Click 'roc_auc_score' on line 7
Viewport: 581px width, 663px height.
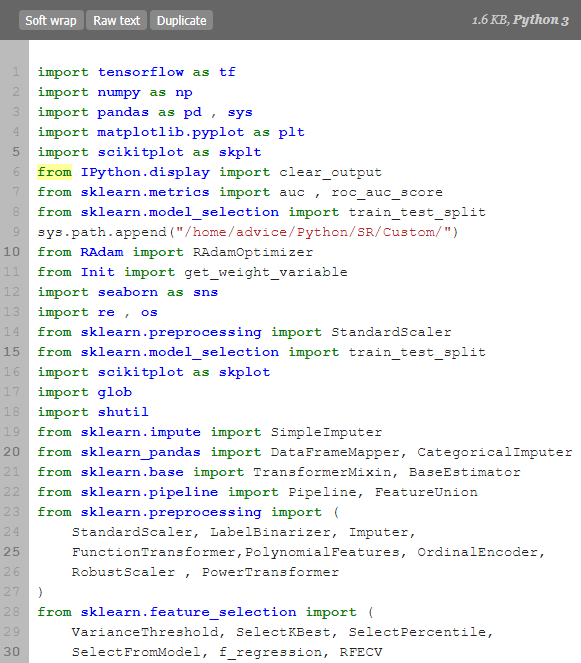[387, 192]
